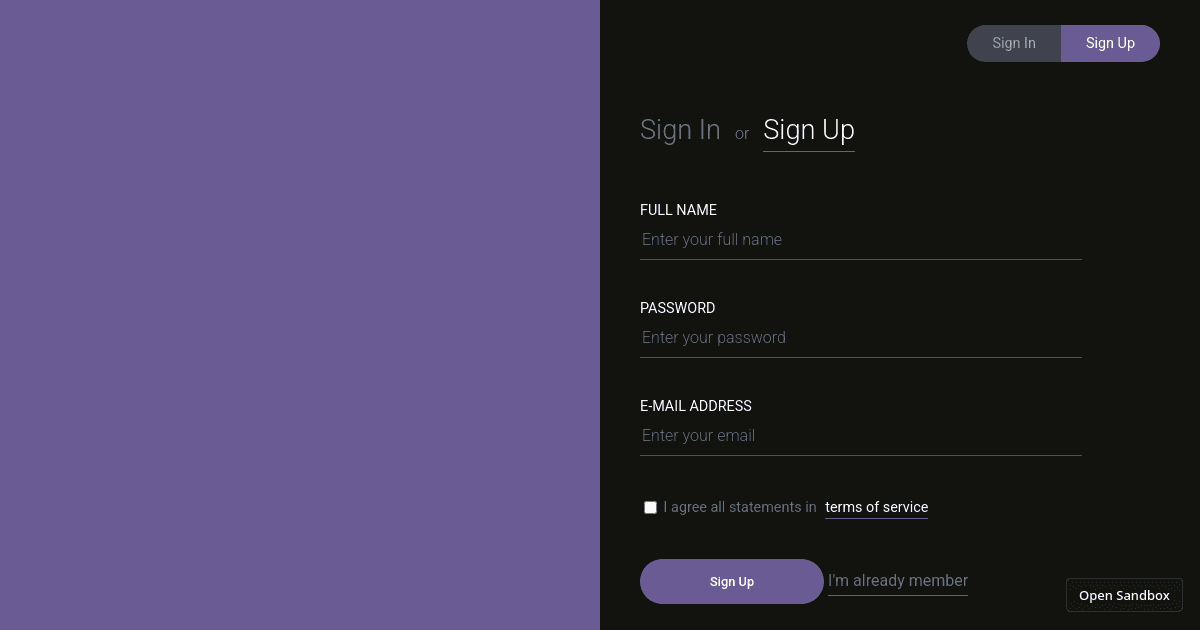Click the E-MAIL ADDRESS label
The height and width of the screenshot is (630, 1200).
coord(695,406)
